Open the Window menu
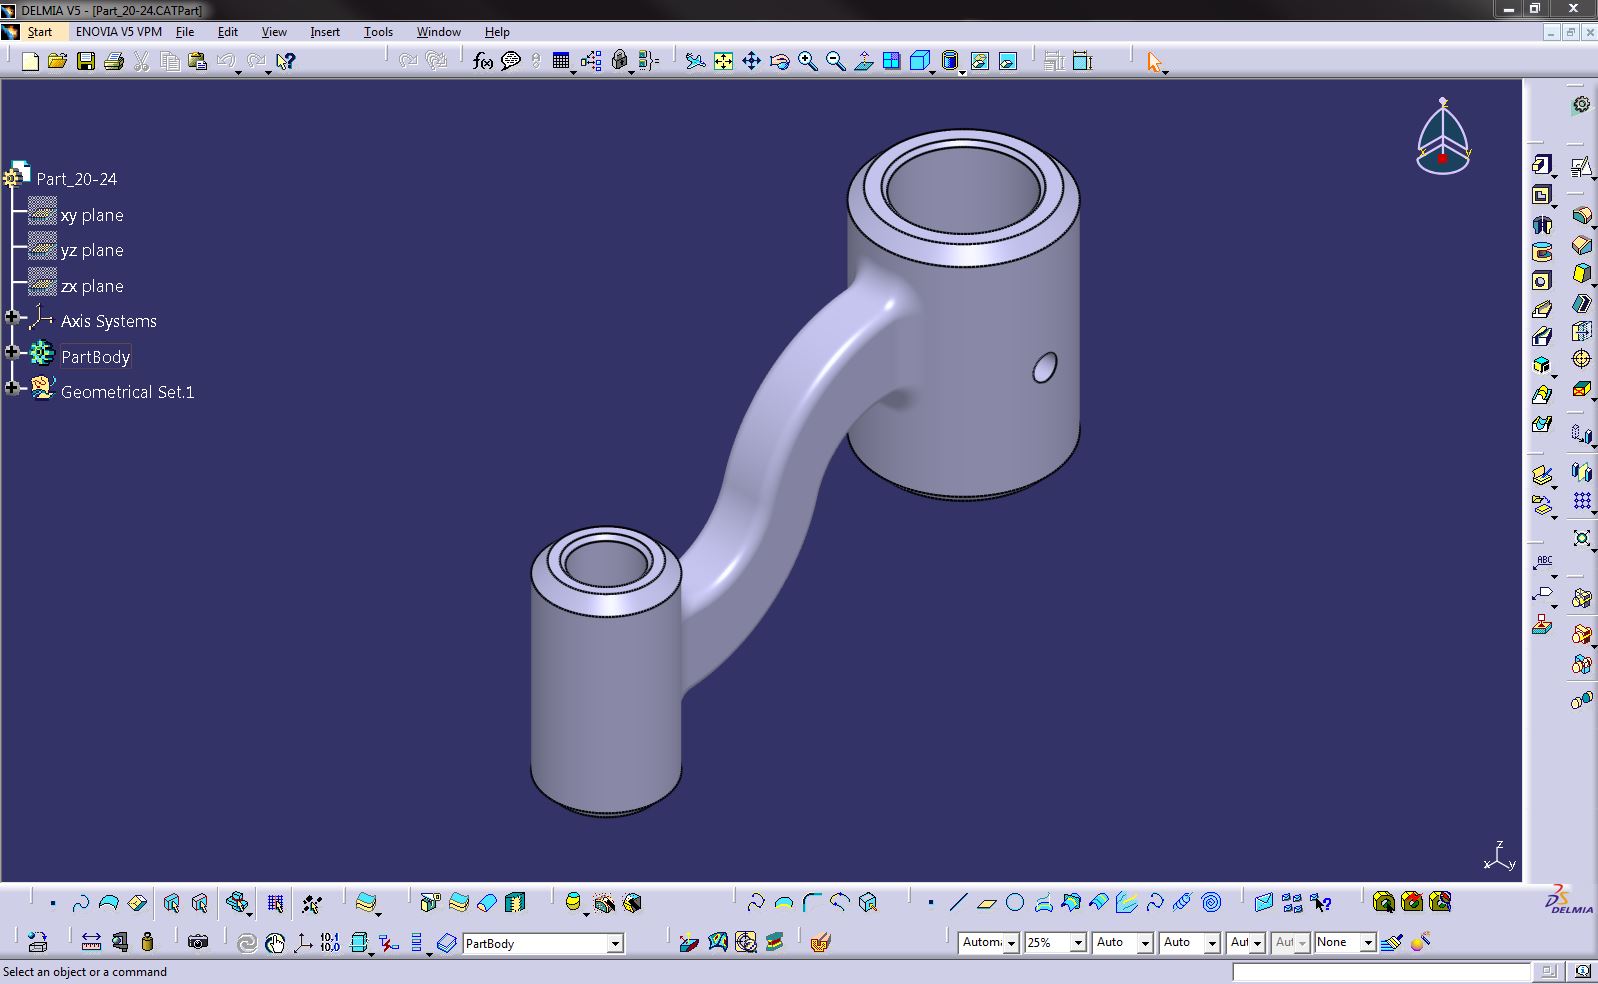Screen dimensions: 1598x984 pyautogui.click(x=438, y=32)
